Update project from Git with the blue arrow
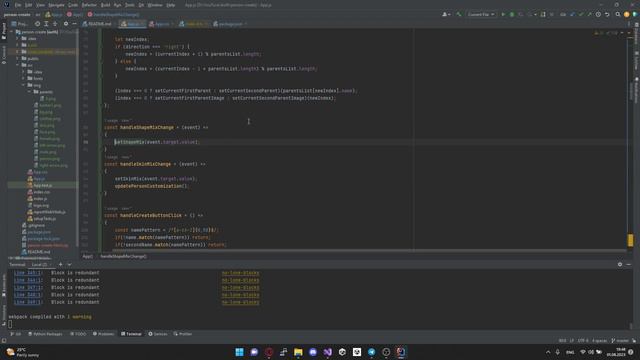 coord(572,14)
